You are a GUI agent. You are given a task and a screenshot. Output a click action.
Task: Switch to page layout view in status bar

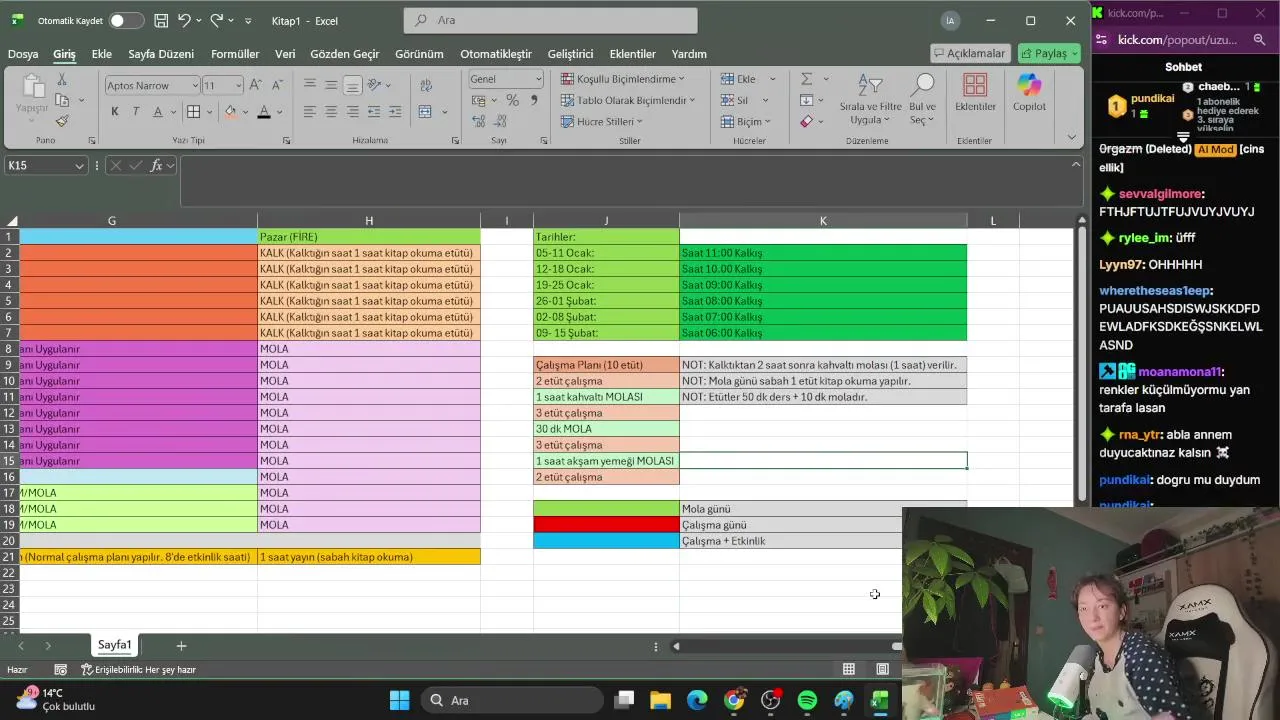(883, 669)
